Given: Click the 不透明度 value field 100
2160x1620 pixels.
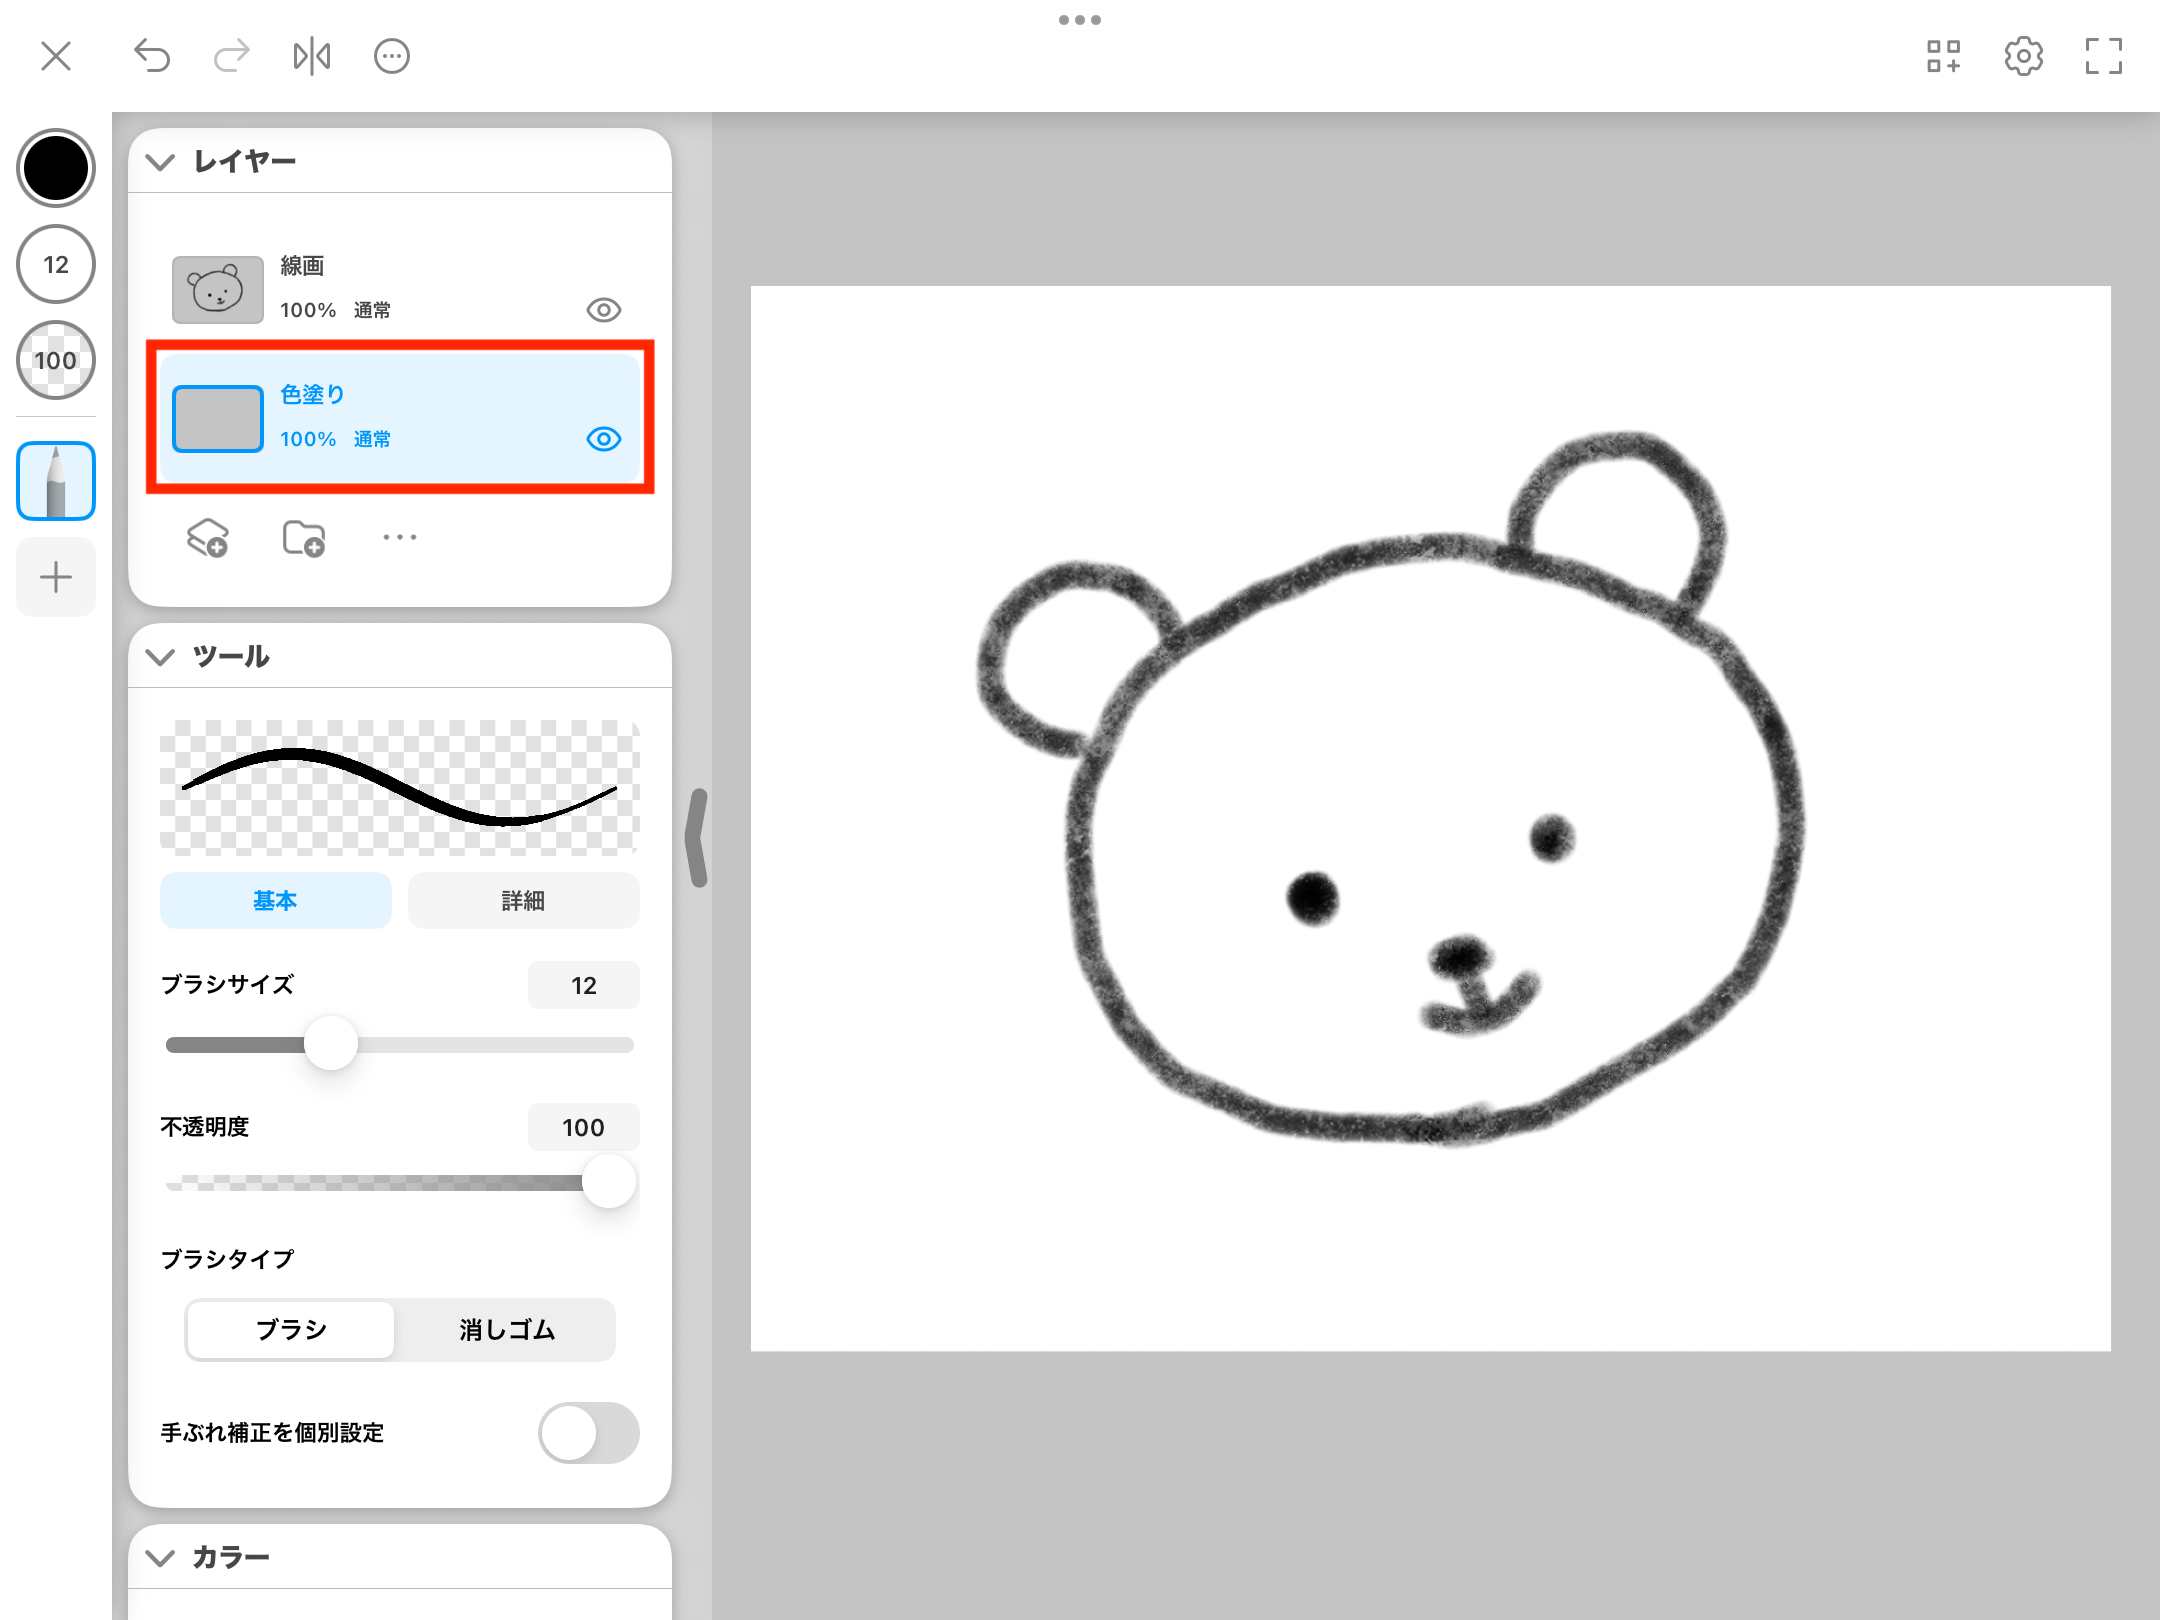Looking at the screenshot, I should (x=584, y=1127).
